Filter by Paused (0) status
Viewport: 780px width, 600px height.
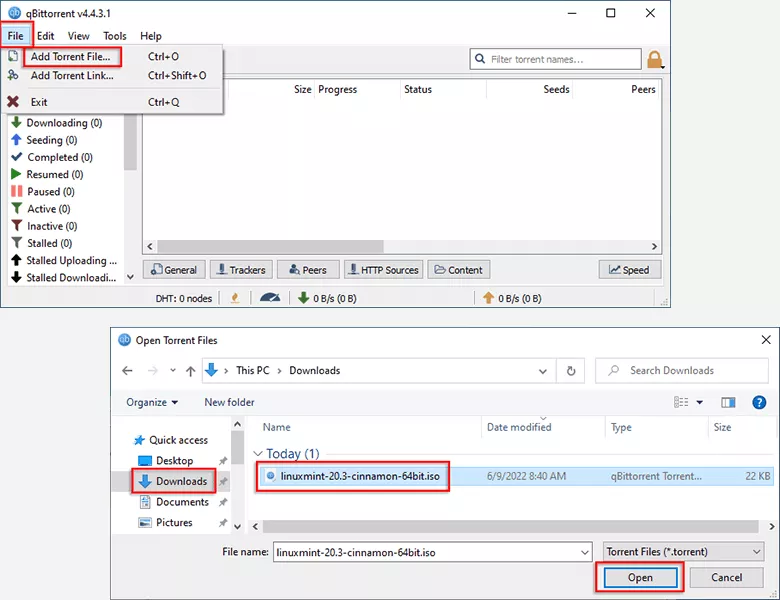(x=51, y=192)
